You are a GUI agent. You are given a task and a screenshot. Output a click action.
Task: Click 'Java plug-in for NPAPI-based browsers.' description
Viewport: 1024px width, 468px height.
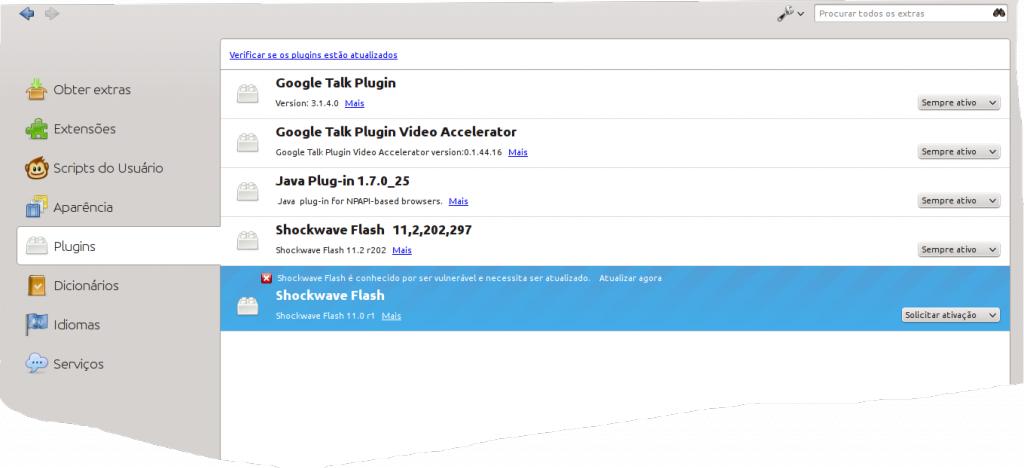point(360,201)
